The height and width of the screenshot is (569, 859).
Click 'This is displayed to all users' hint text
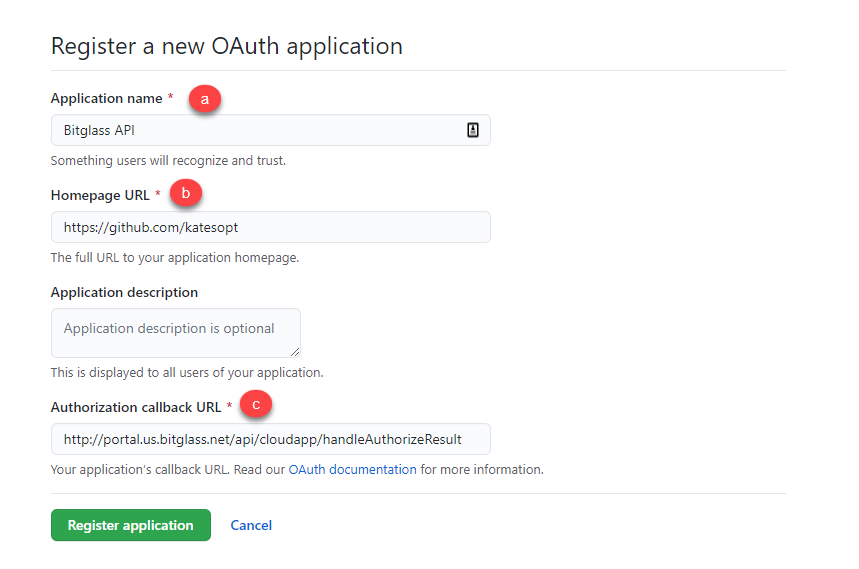click(187, 372)
